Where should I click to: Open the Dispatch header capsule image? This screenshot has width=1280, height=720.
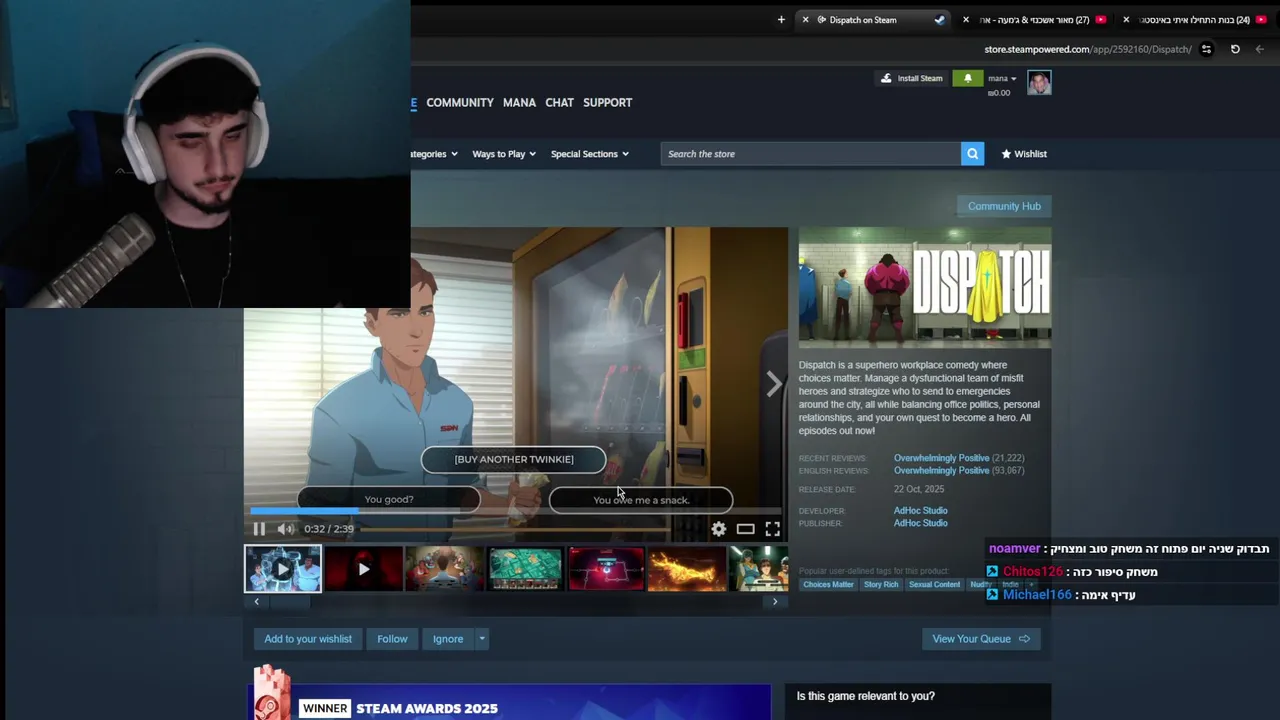925,288
